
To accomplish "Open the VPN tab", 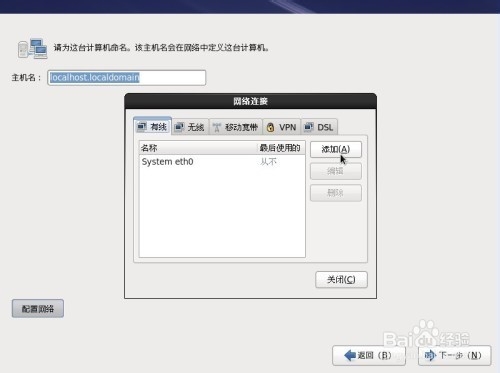I will [282, 127].
